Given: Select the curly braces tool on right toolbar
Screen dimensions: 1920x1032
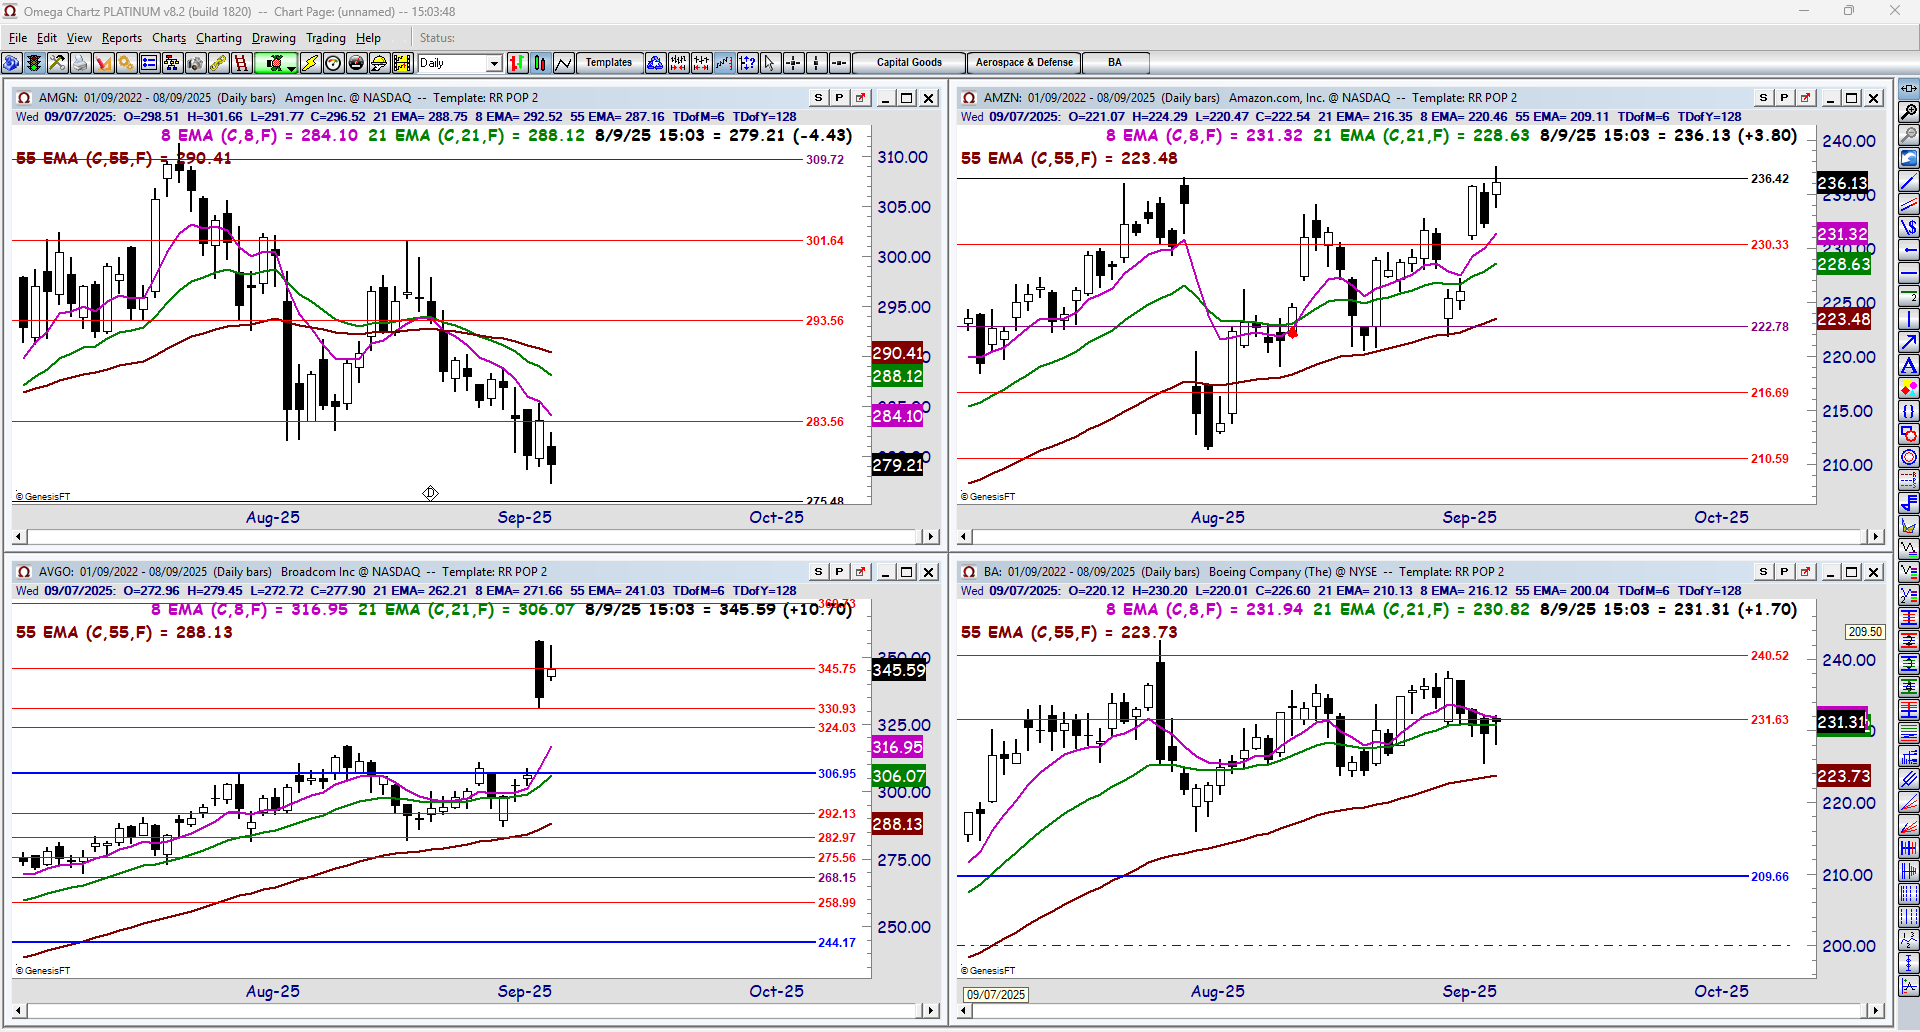Looking at the screenshot, I should point(1909,412).
